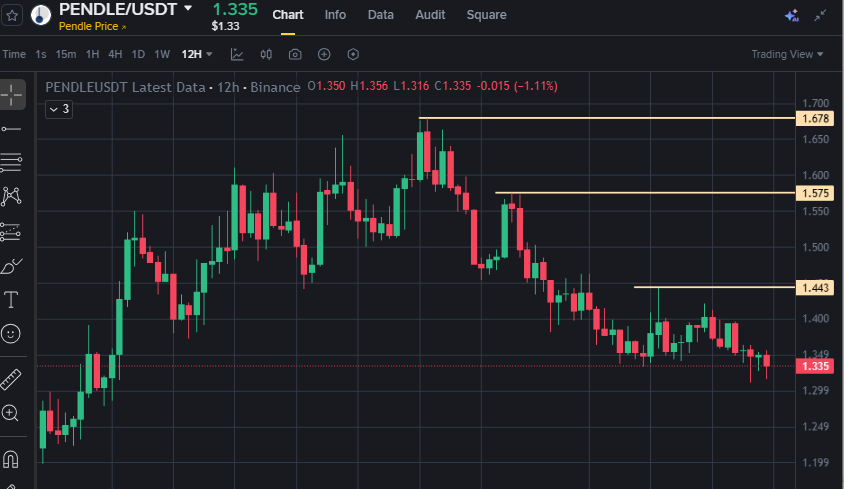Switch to the Chart tab

coord(287,15)
